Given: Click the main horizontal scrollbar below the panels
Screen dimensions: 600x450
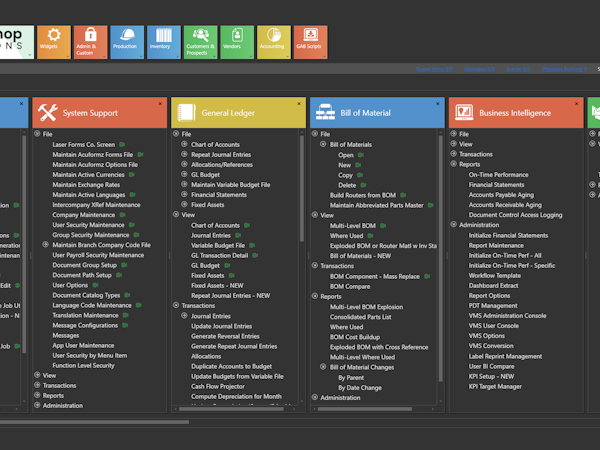Looking at the screenshot, I should pyautogui.click(x=94, y=422).
